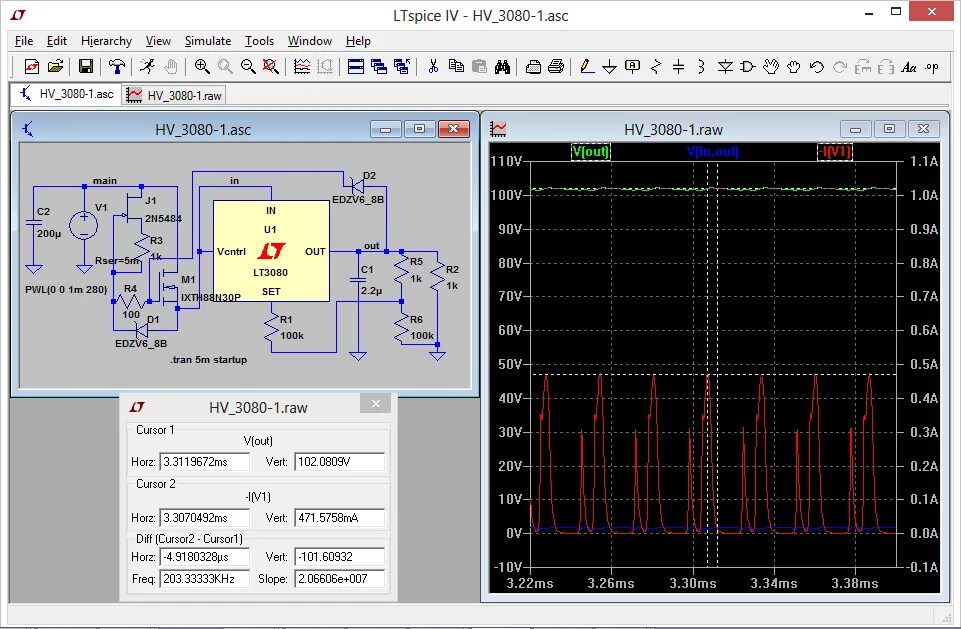Open the Edit menu

tap(56, 40)
